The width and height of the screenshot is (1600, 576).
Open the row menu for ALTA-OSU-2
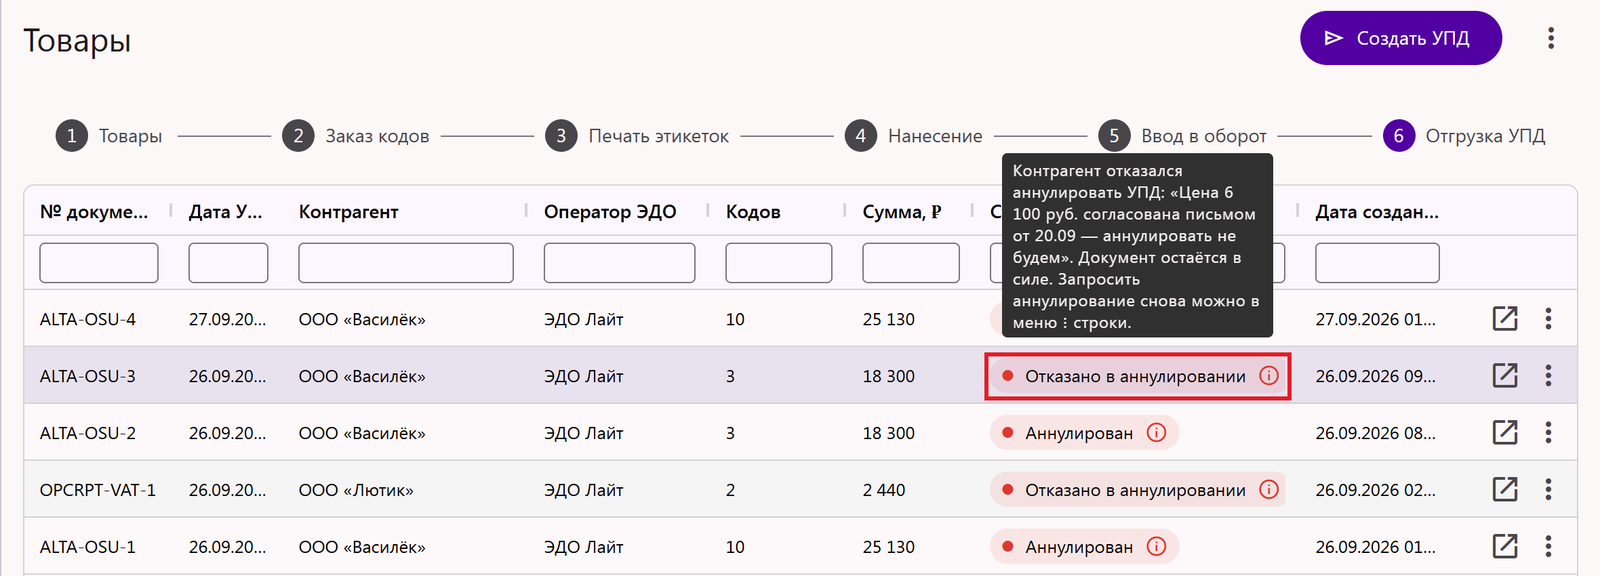click(1548, 432)
